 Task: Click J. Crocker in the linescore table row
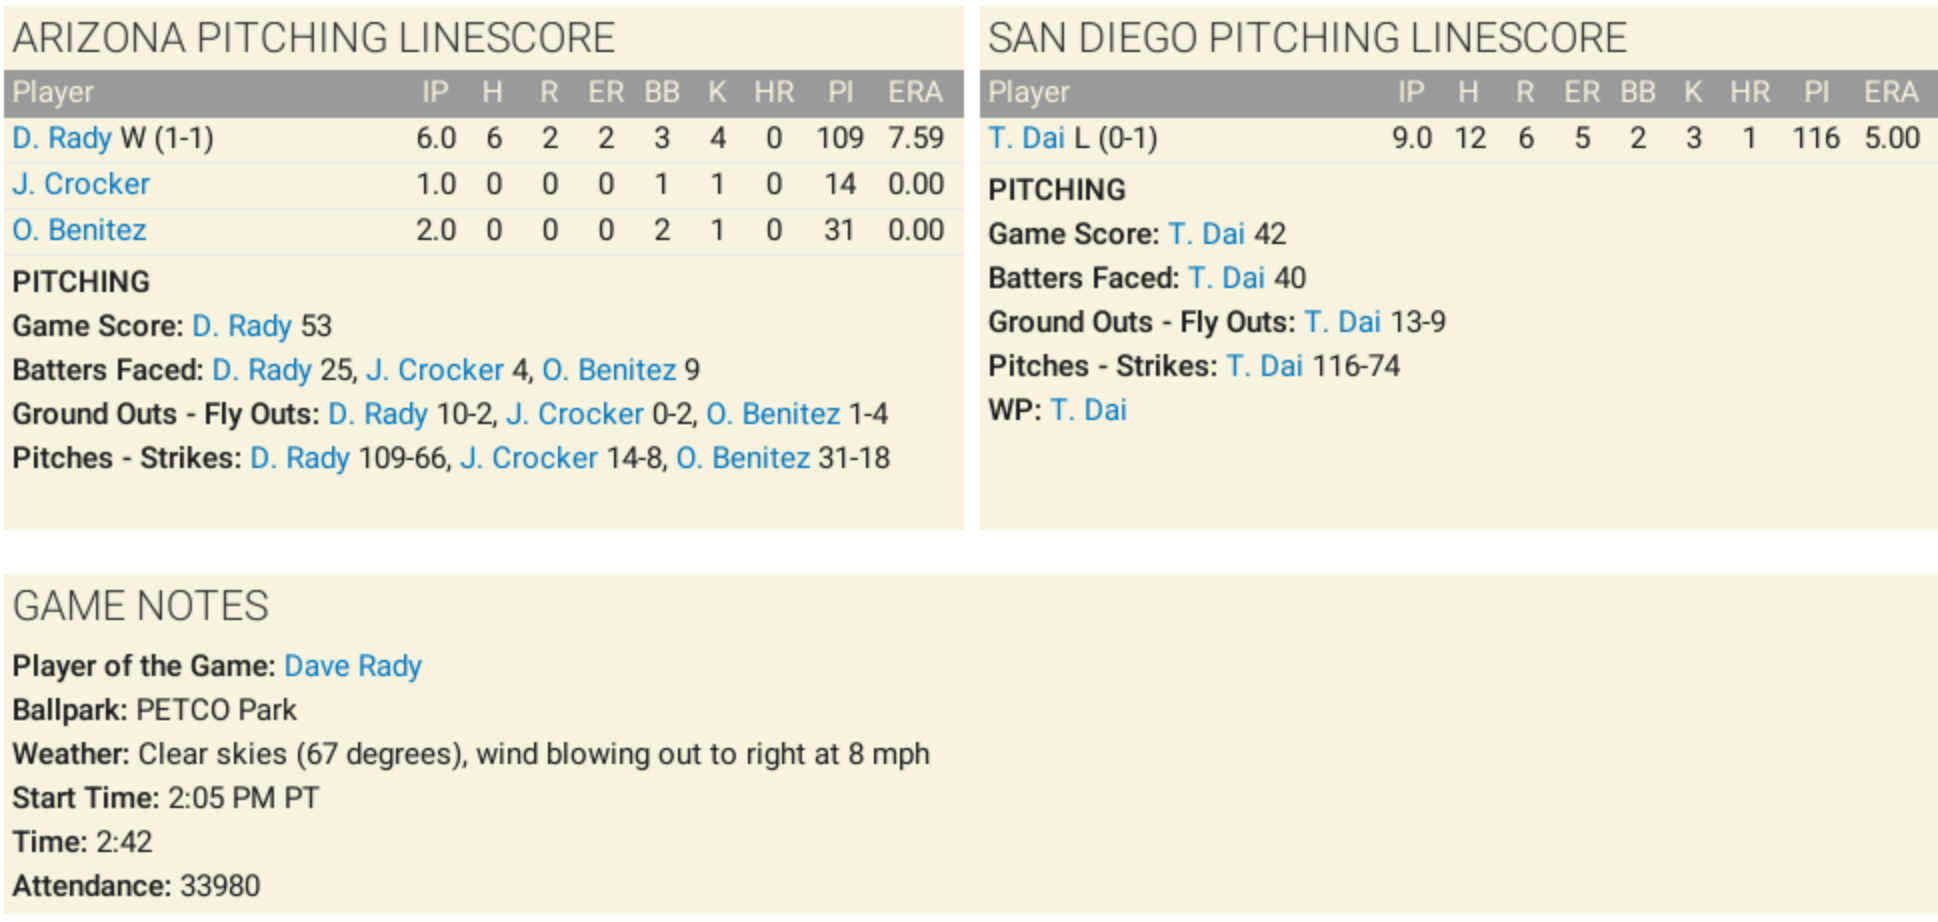tap(81, 184)
